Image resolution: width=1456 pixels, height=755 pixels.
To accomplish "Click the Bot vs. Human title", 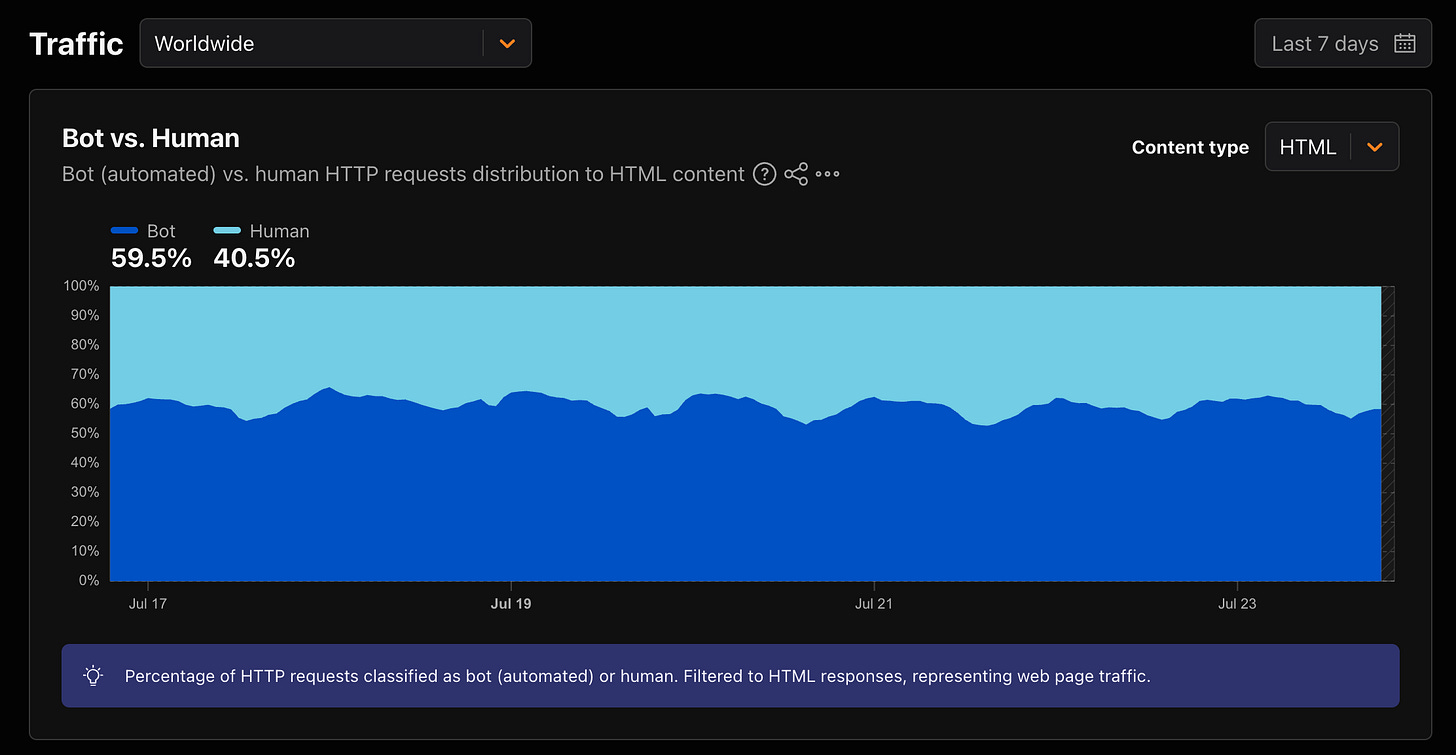I will (x=151, y=138).
